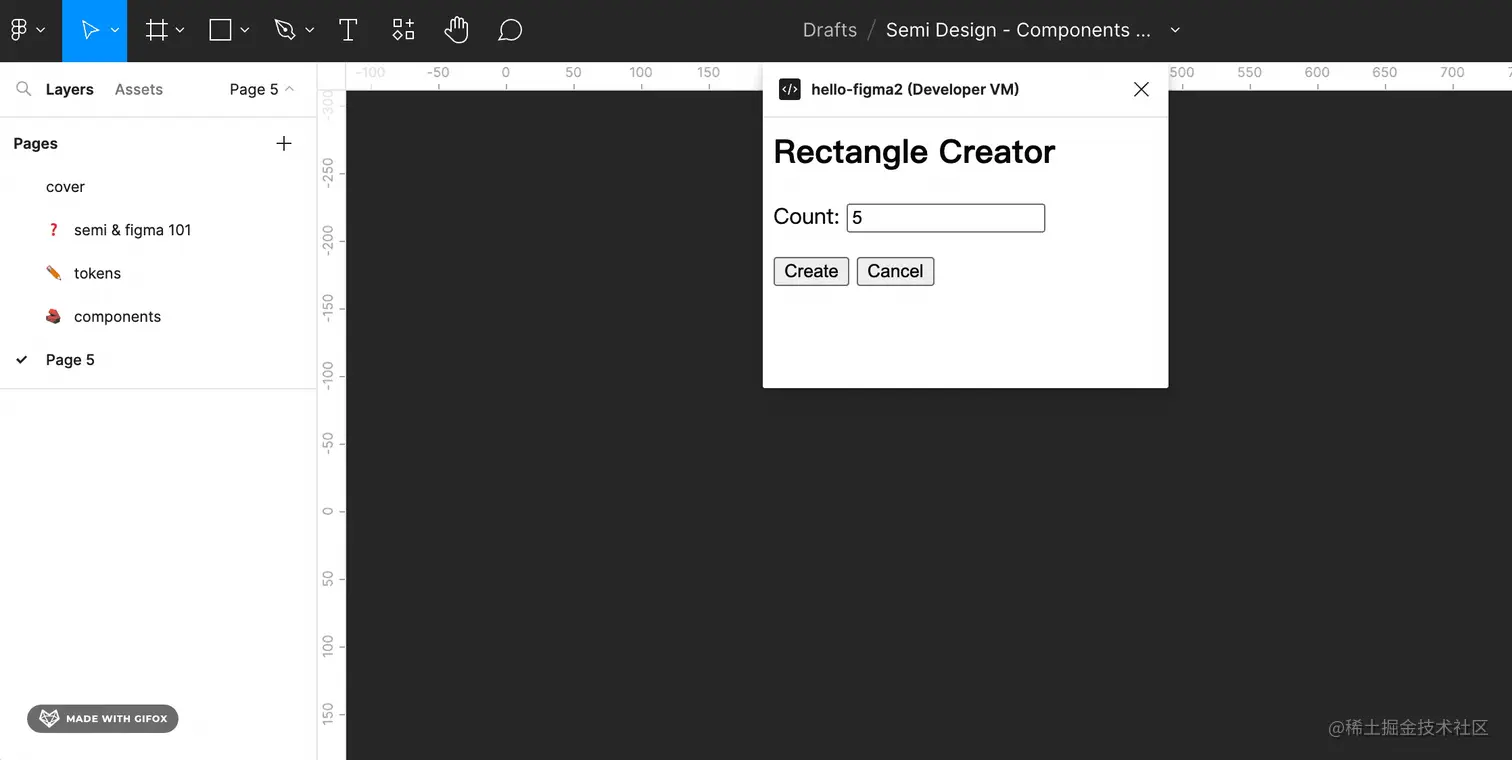Switch to the Assets tab

coord(138,89)
